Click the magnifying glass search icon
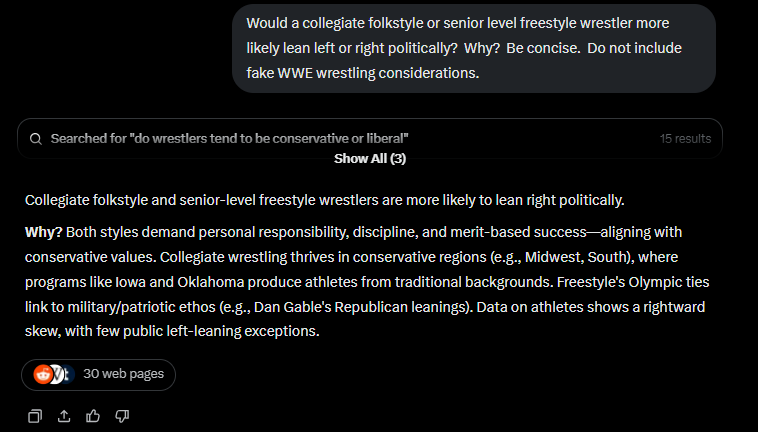The image size is (758, 432). (x=36, y=139)
